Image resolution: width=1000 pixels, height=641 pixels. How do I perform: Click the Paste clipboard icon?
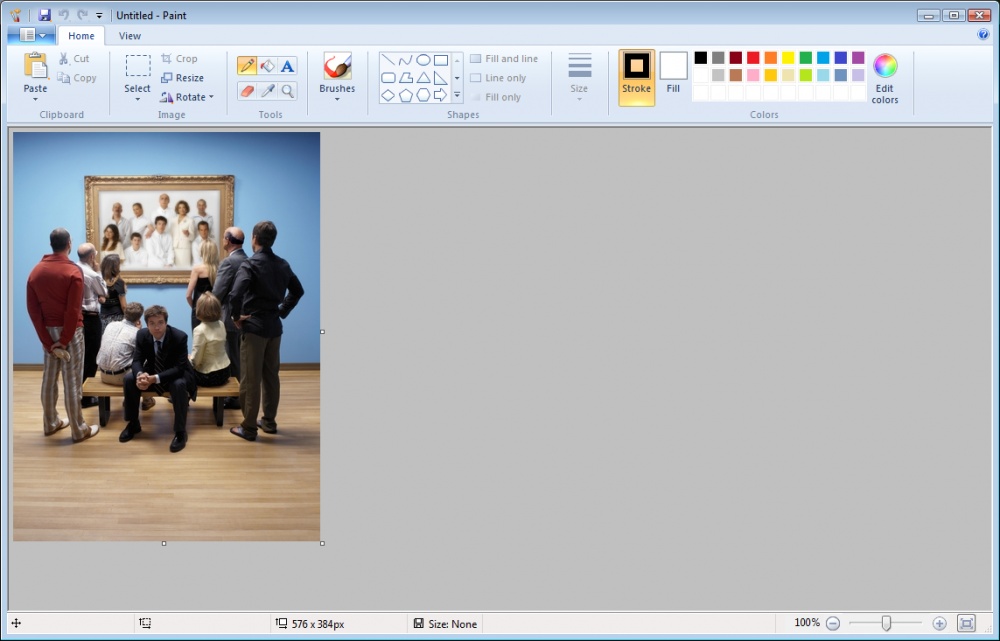36,66
